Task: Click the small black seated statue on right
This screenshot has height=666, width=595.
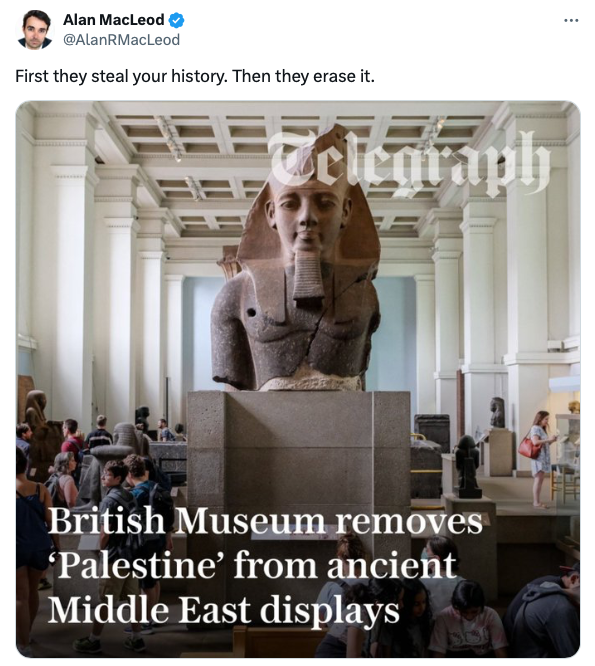Action: 466,466
